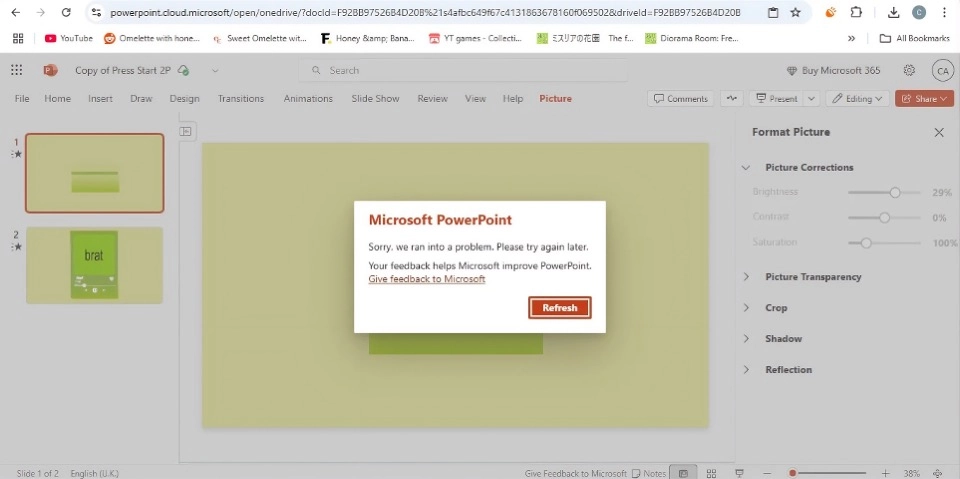Click the Search box in the PowerPoint header
960x479 pixels.
coord(463,70)
